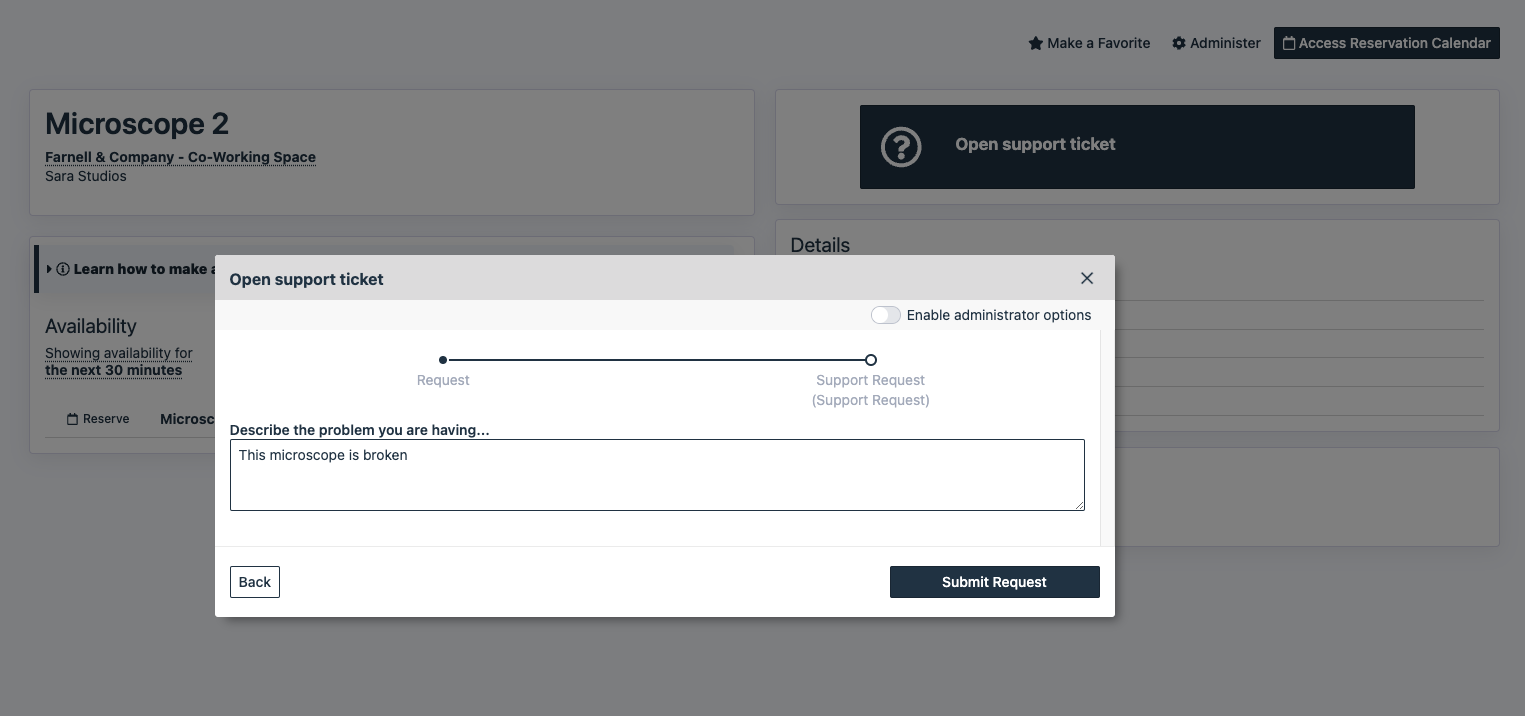
Task: Click the question mark support ticket icon
Action: pos(900,147)
